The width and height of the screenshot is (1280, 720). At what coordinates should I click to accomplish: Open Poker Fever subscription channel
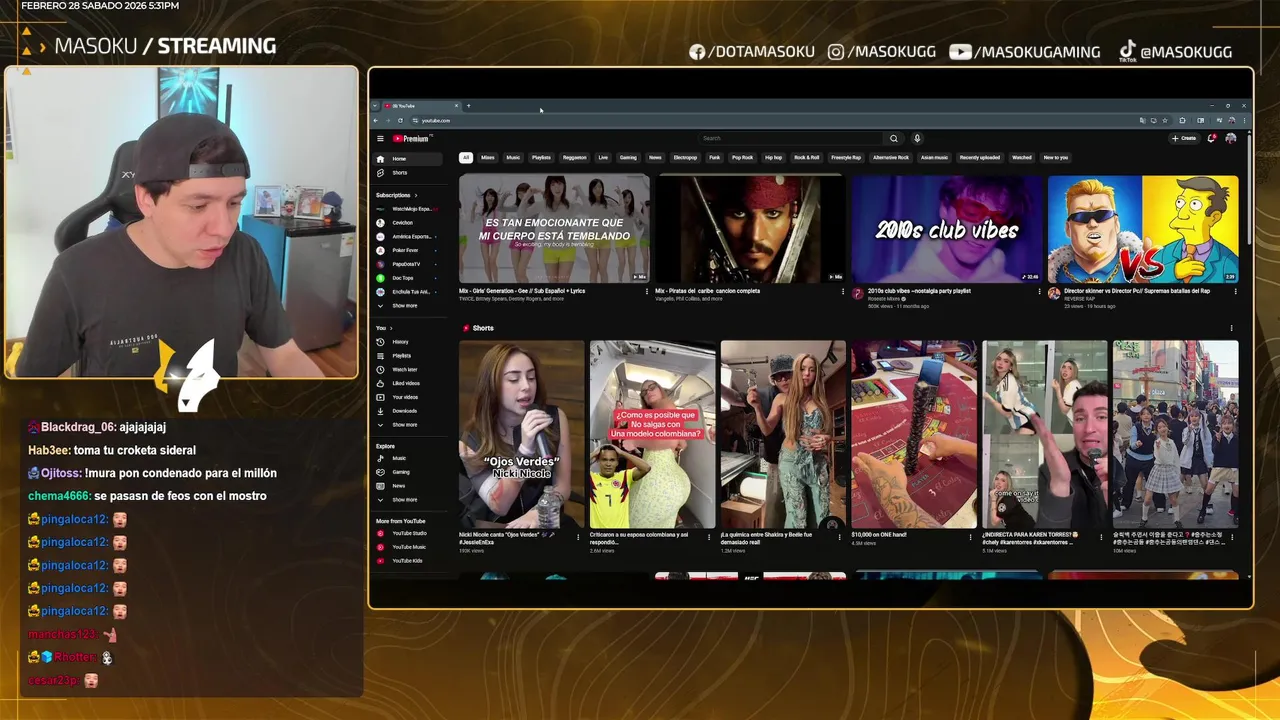pos(408,250)
